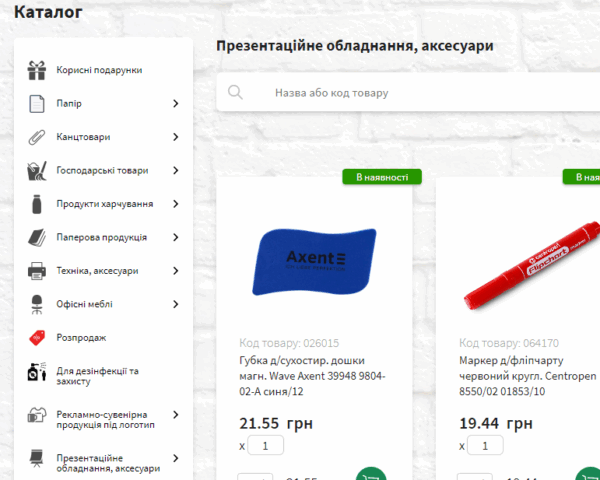Viewport: 600px width, 480px height.
Task: Expand the Паперова продукція chevron
Action: click(176, 237)
